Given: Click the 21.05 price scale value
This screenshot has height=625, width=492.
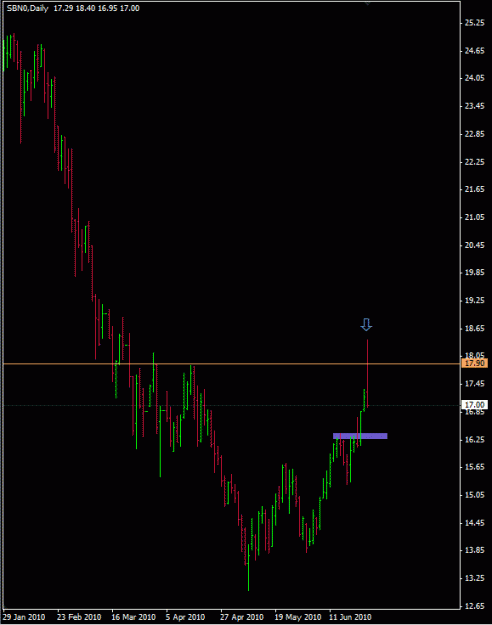Looking at the screenshot, I should [474, 217].
